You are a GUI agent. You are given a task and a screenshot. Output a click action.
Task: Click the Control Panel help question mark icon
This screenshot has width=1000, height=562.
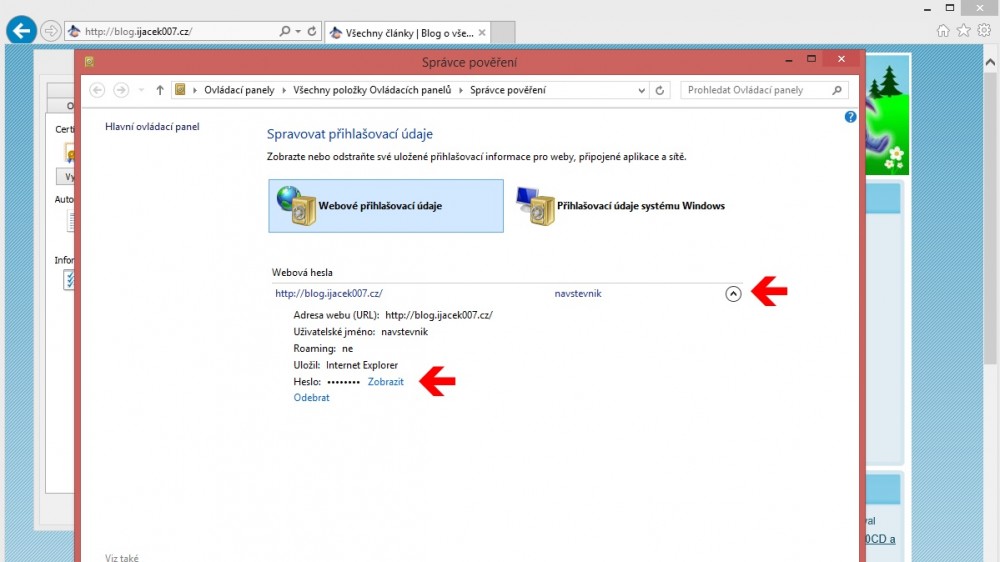point(851,116)
